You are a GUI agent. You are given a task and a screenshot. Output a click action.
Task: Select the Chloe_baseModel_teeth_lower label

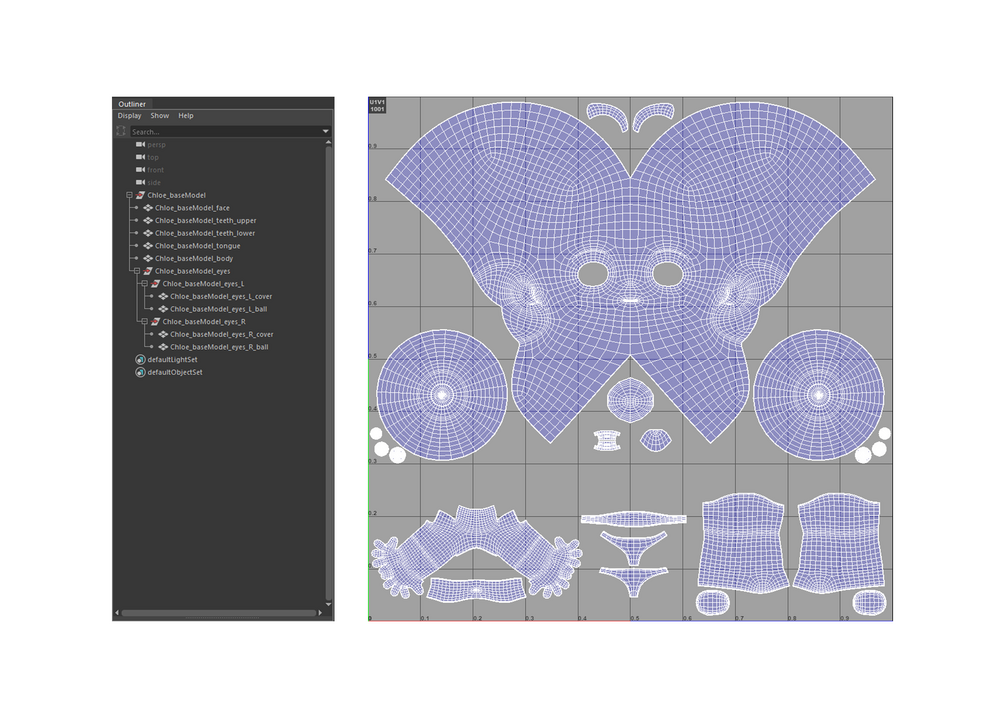(205, 233)
